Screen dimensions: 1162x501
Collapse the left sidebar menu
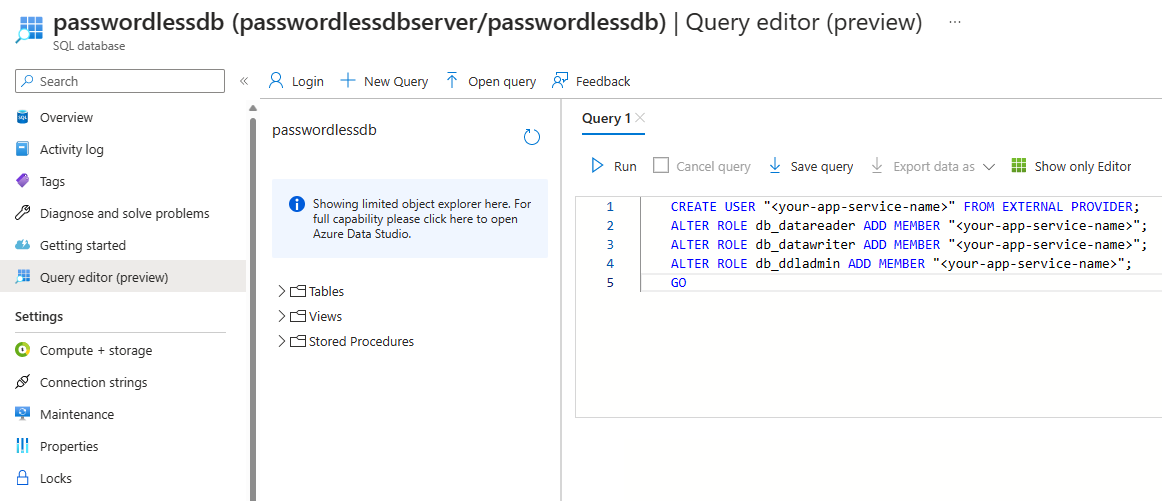tap(243, 81)
